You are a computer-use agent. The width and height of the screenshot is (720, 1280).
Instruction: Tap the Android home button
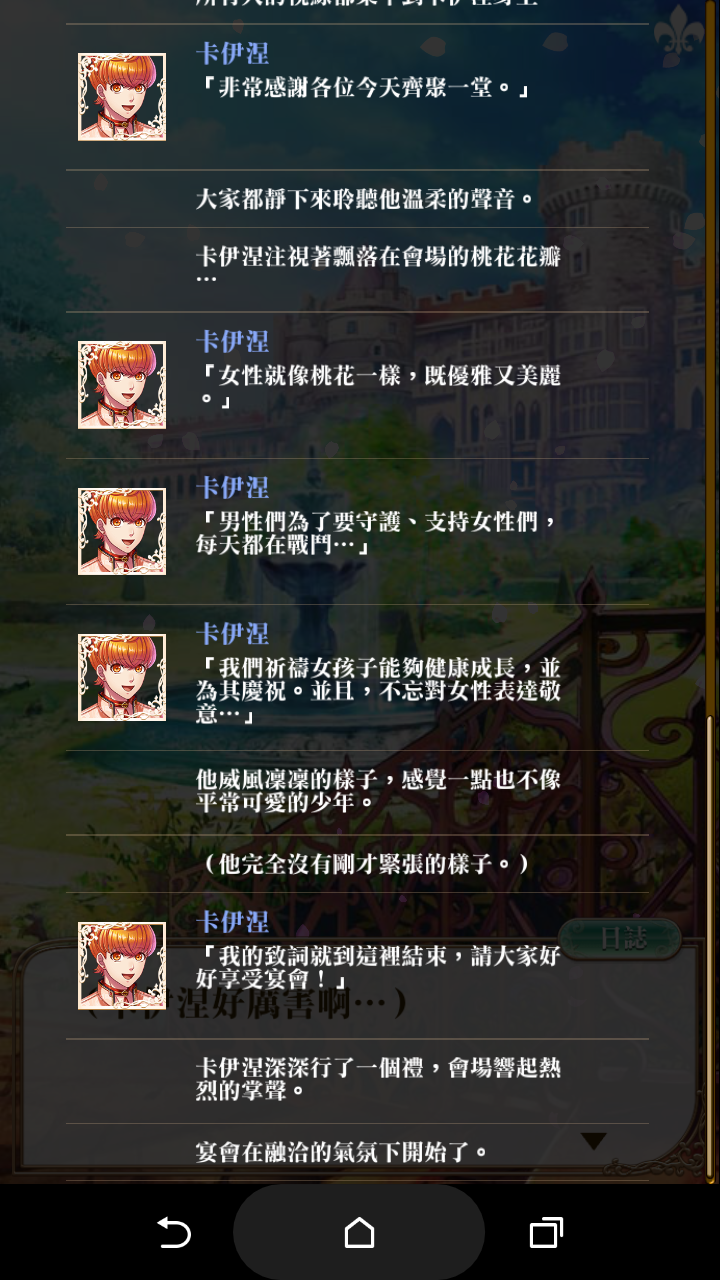[x=359, y=1233]
